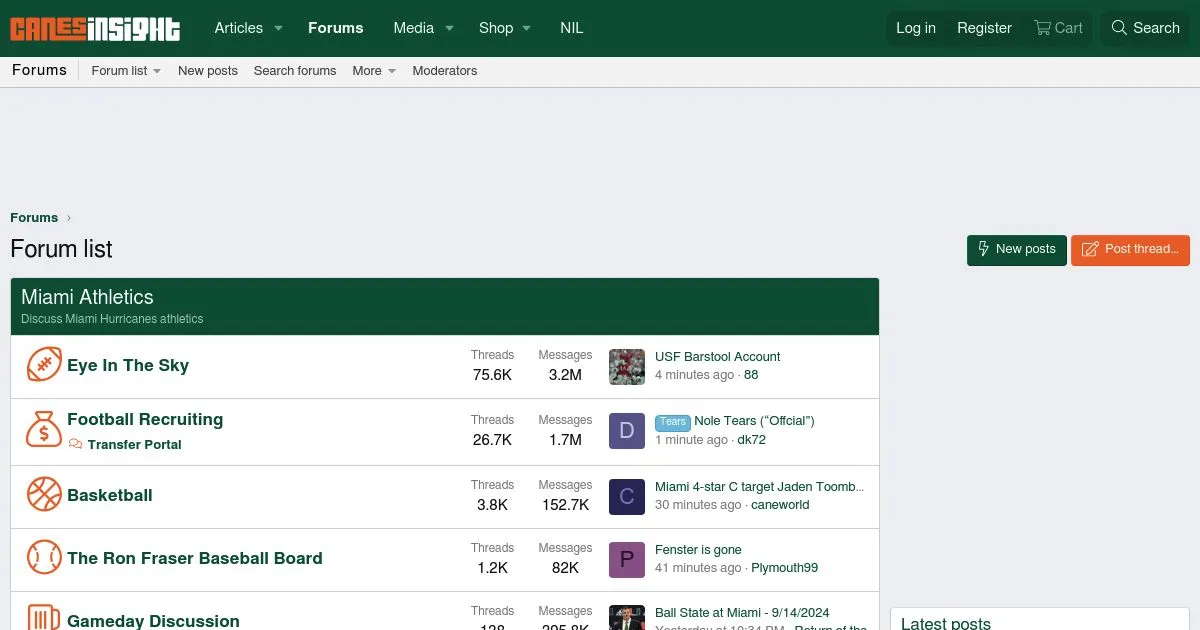Open Ball State at Miami 9/14/2024 thread

742,613
